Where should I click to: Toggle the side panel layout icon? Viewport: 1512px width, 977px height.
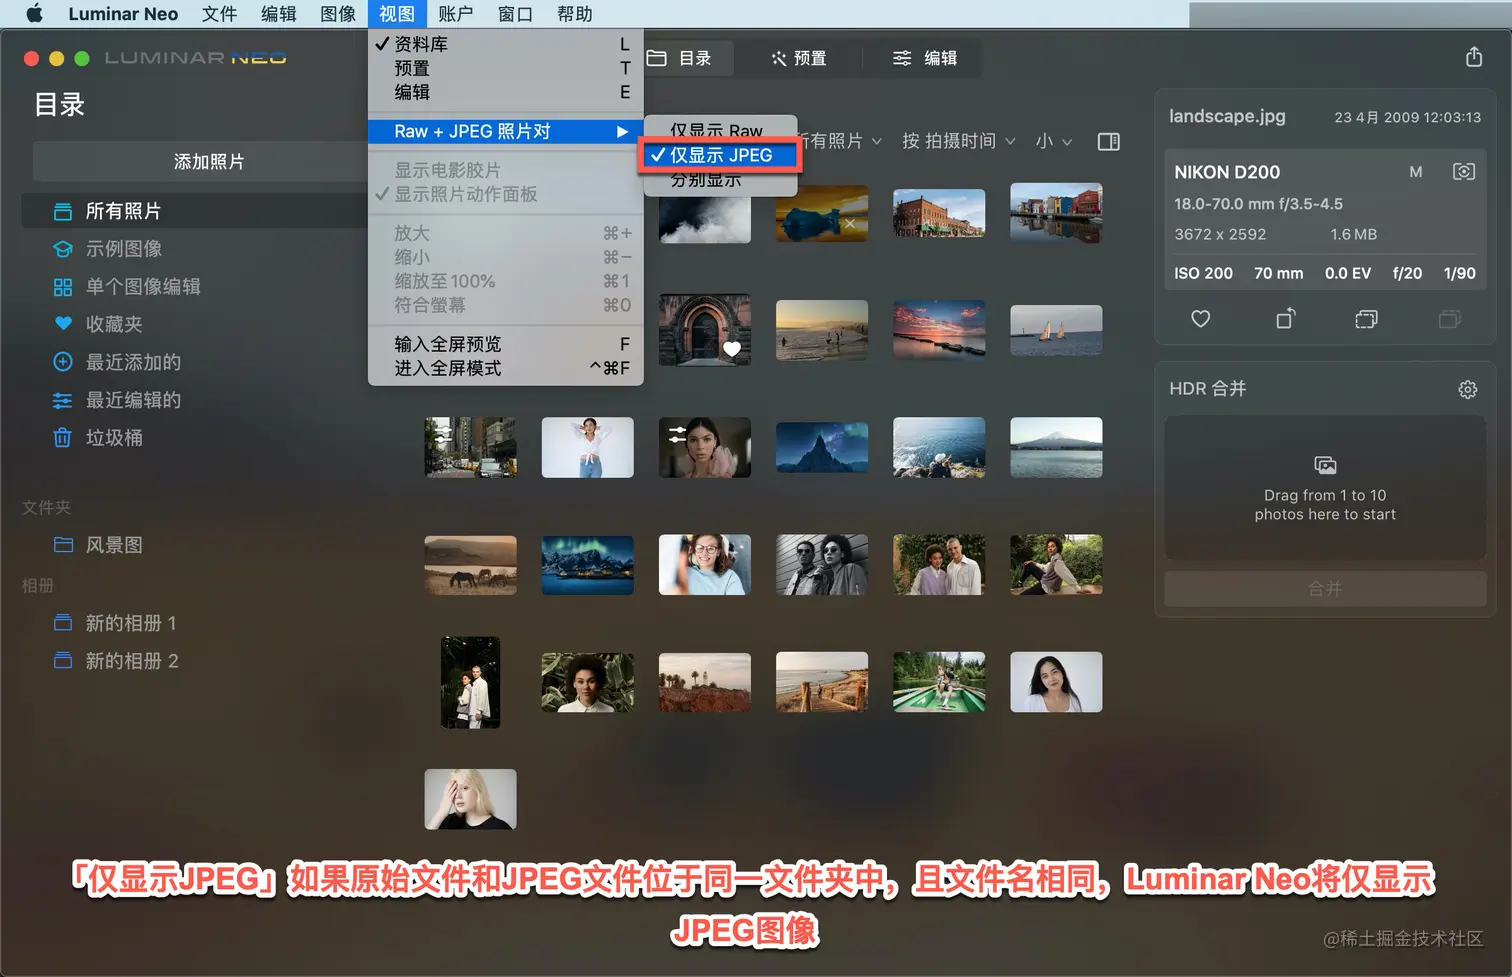pos(1108,141)
